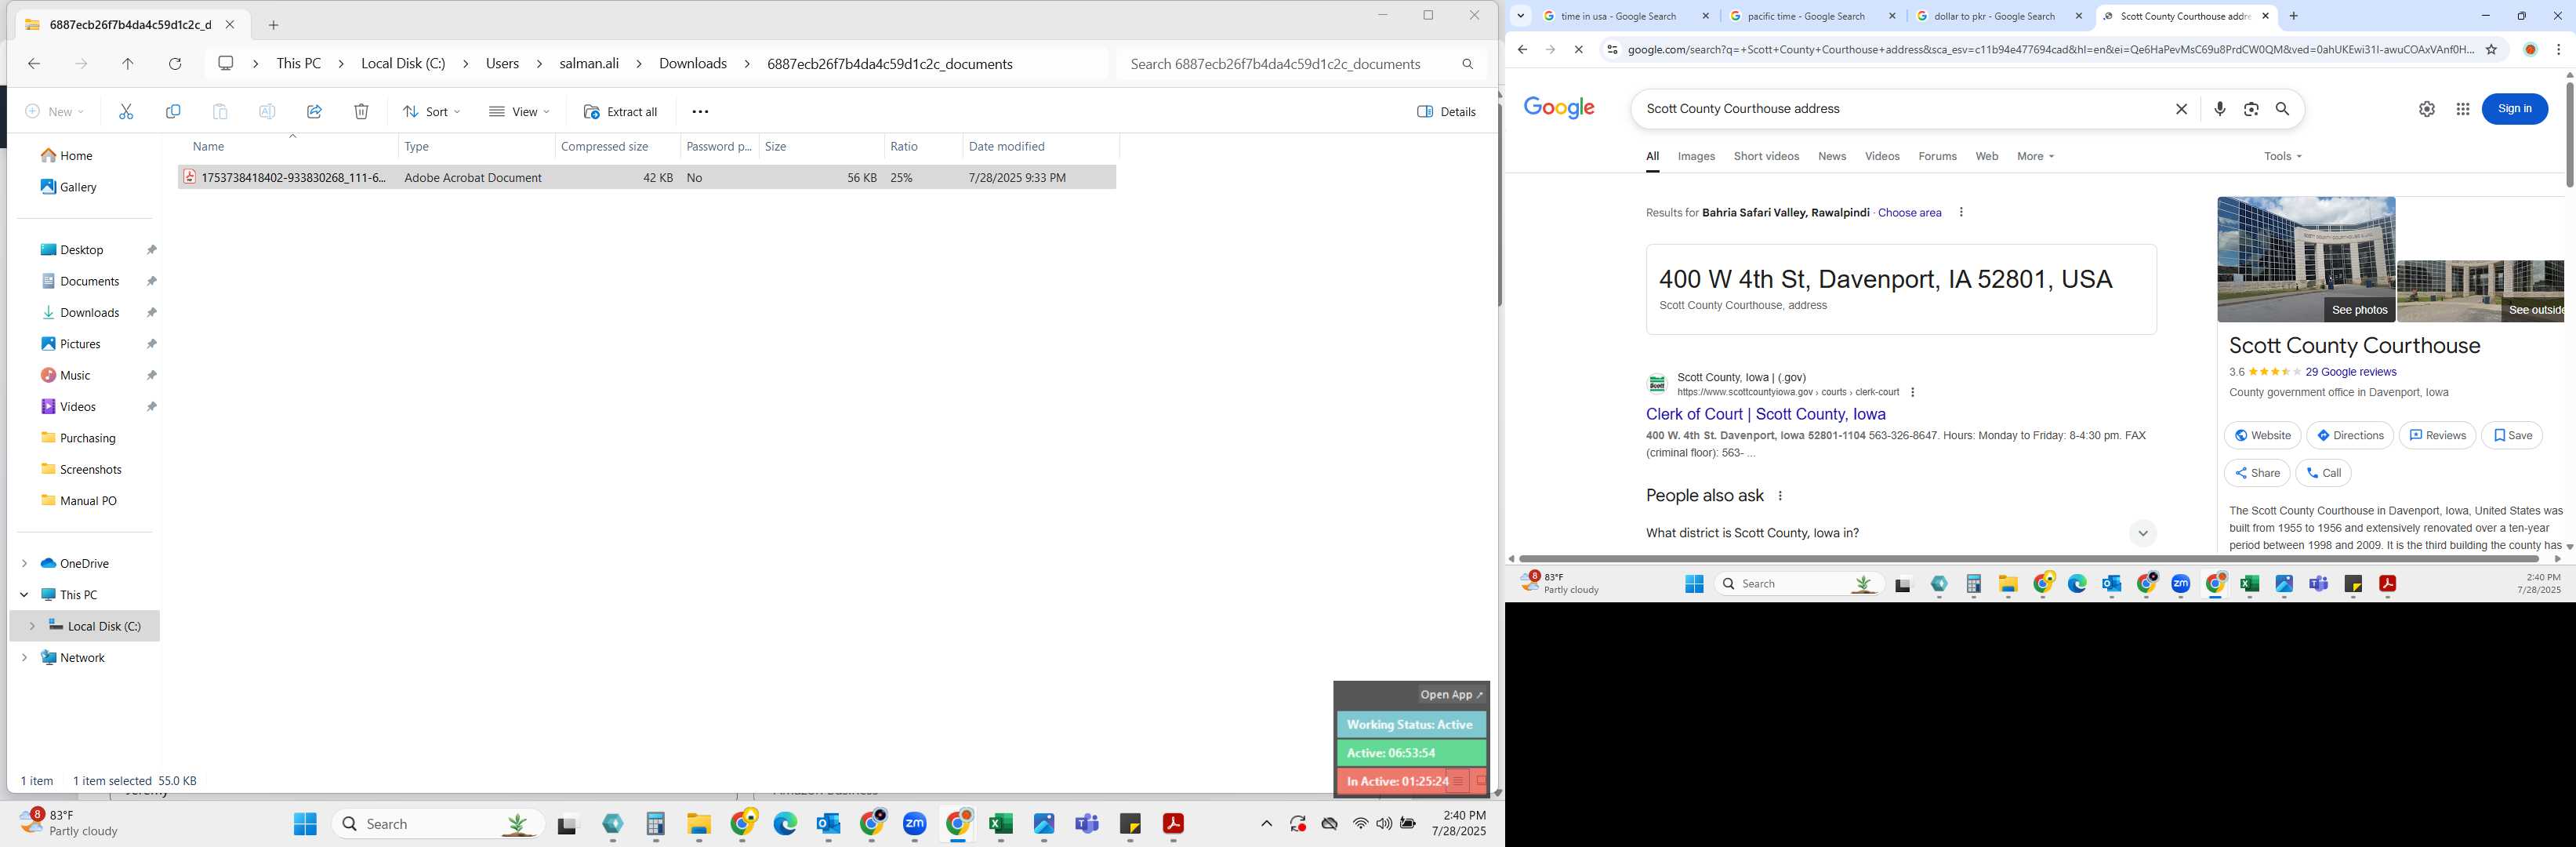This screenshot has width=2576, height=847.
Task: Click the 'Choose area' link
Action: (x=1909, y=213)
